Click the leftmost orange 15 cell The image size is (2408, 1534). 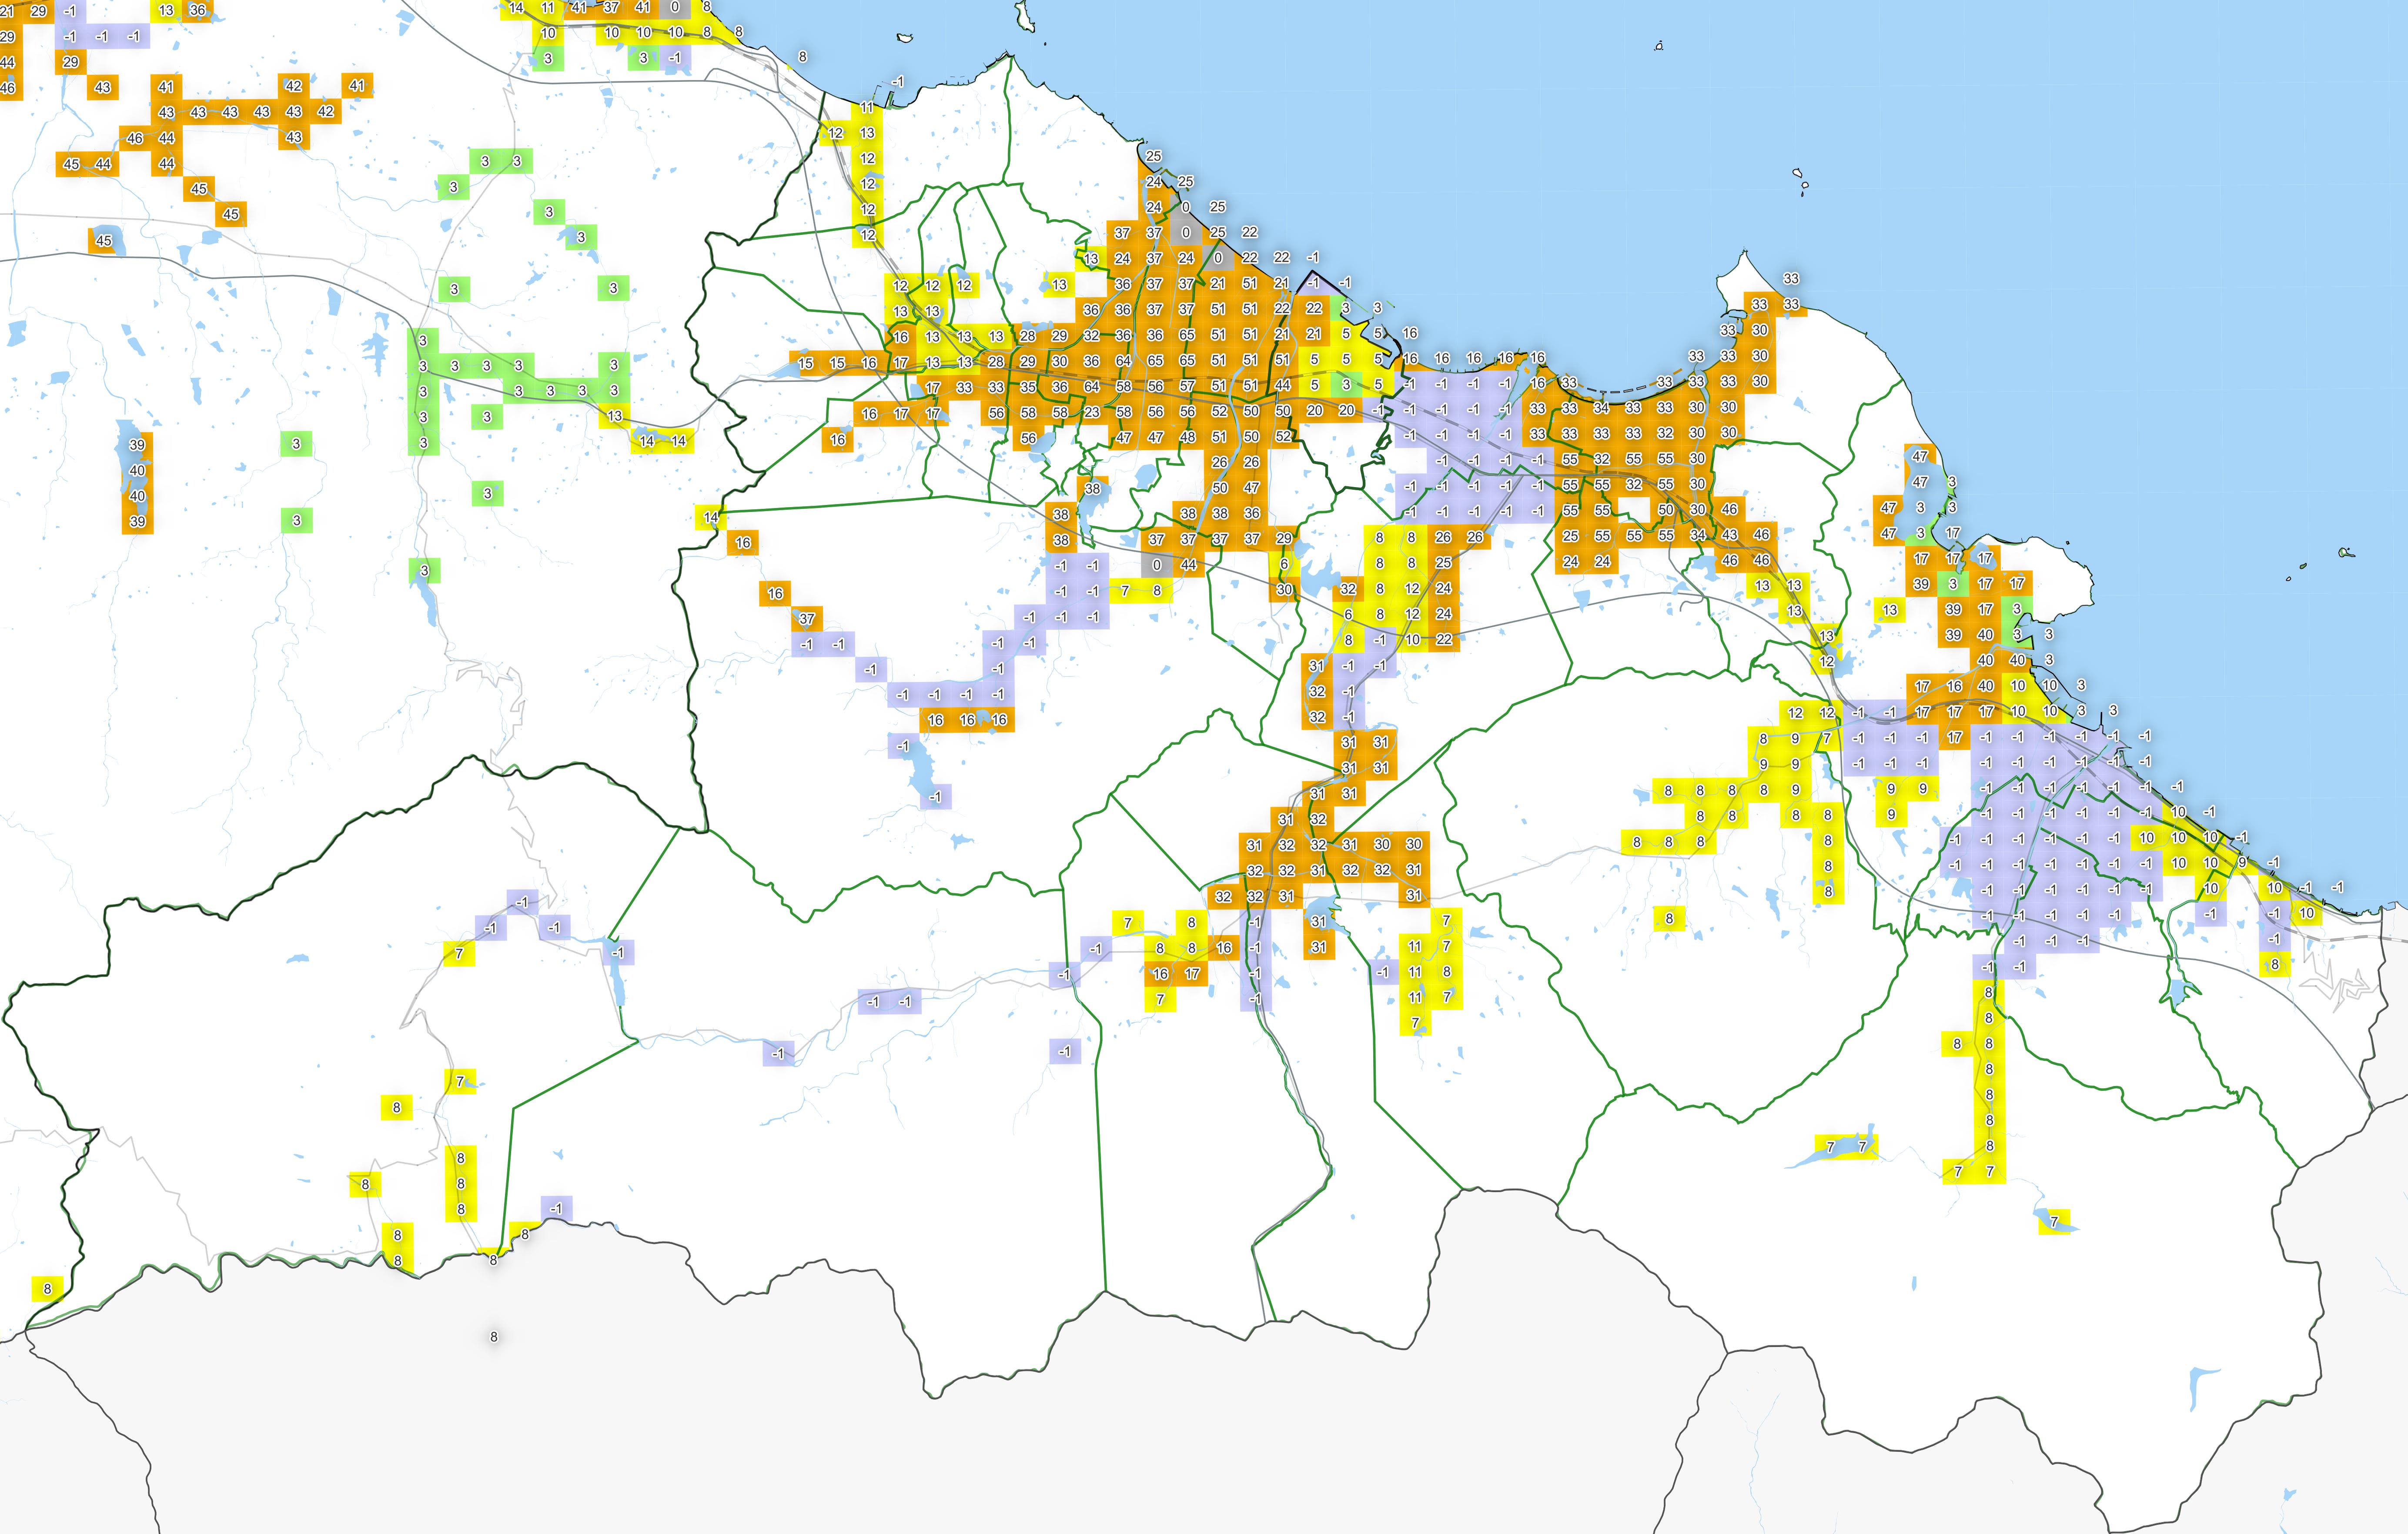805,363
